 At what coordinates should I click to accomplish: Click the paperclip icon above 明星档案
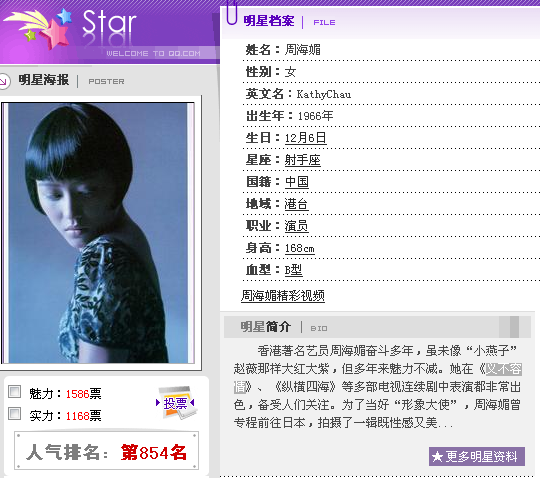232,12
